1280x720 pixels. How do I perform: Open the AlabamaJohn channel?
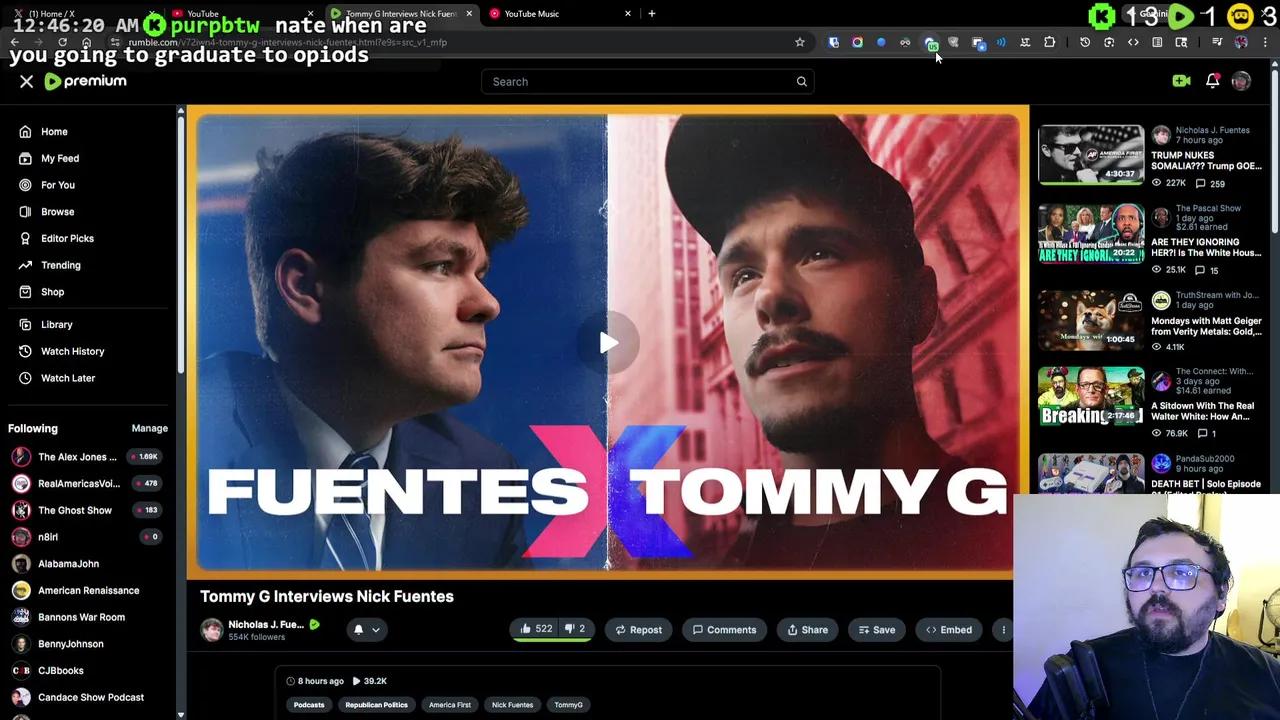pos(68,564)
